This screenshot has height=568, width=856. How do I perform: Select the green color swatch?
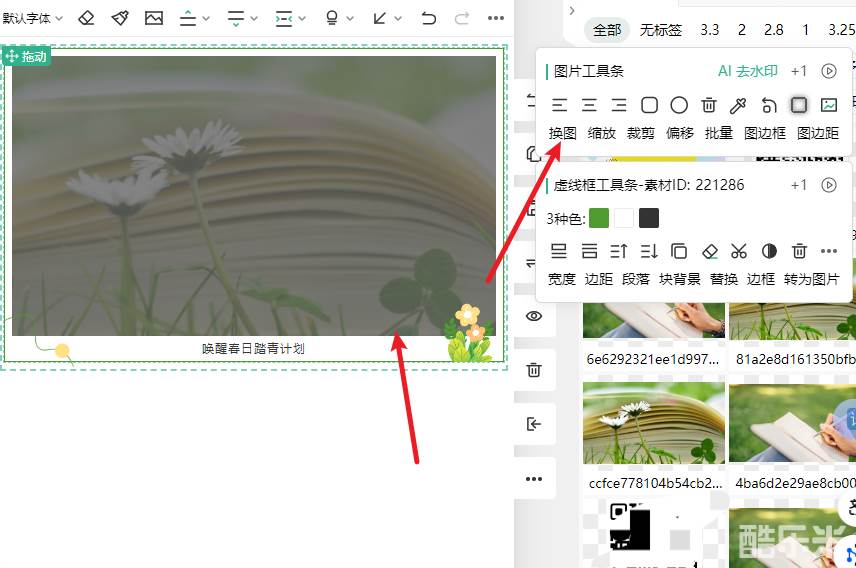click(599, 218)
